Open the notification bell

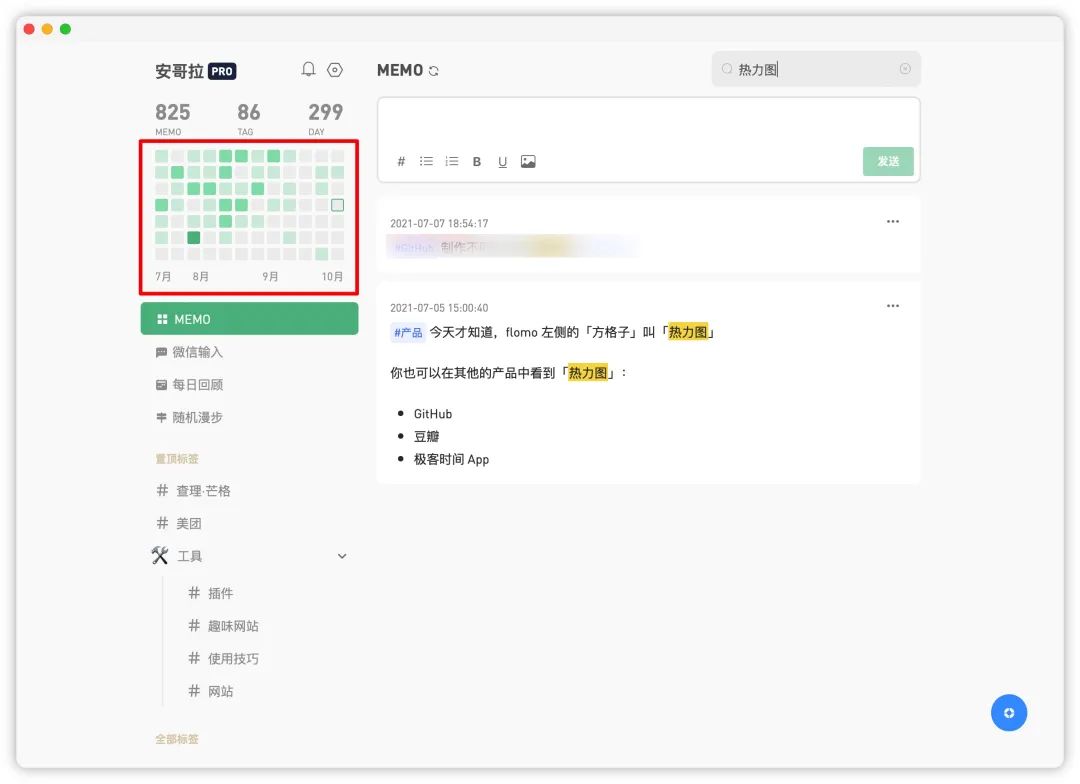(x=308, y=69)
